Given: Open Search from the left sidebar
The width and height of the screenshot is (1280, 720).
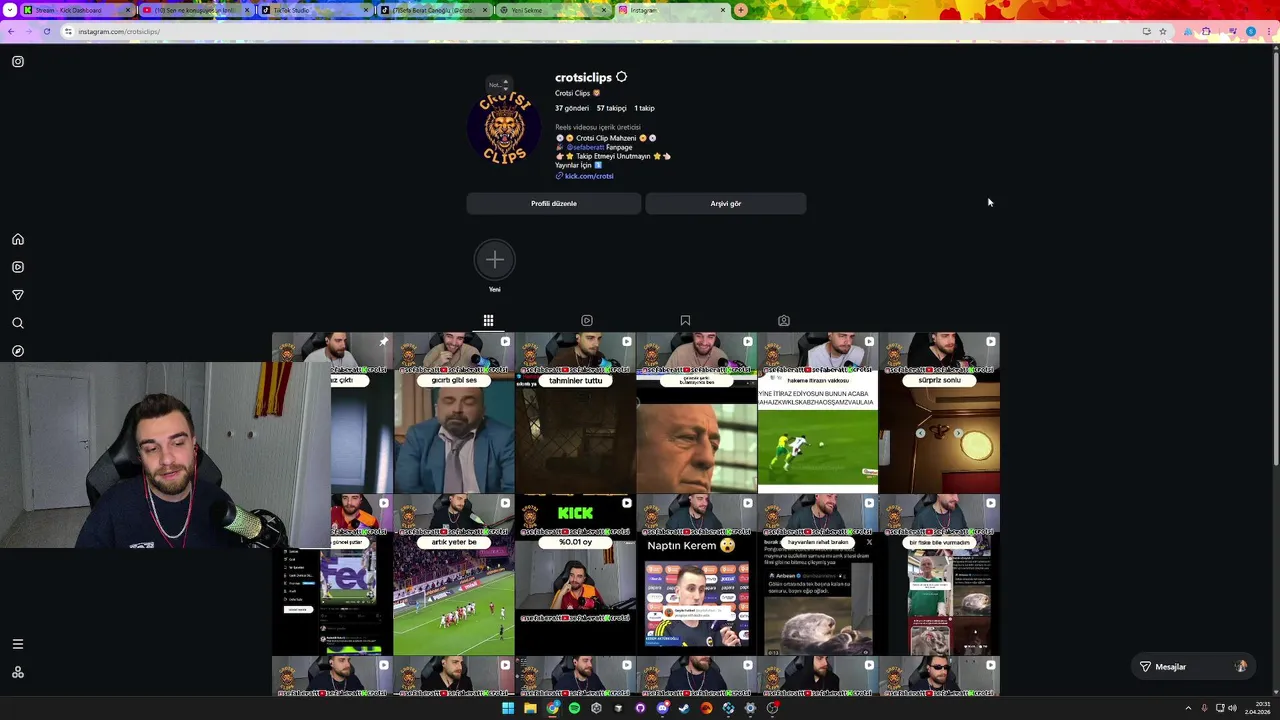Looking at the screenshot, I should [18, 323].
